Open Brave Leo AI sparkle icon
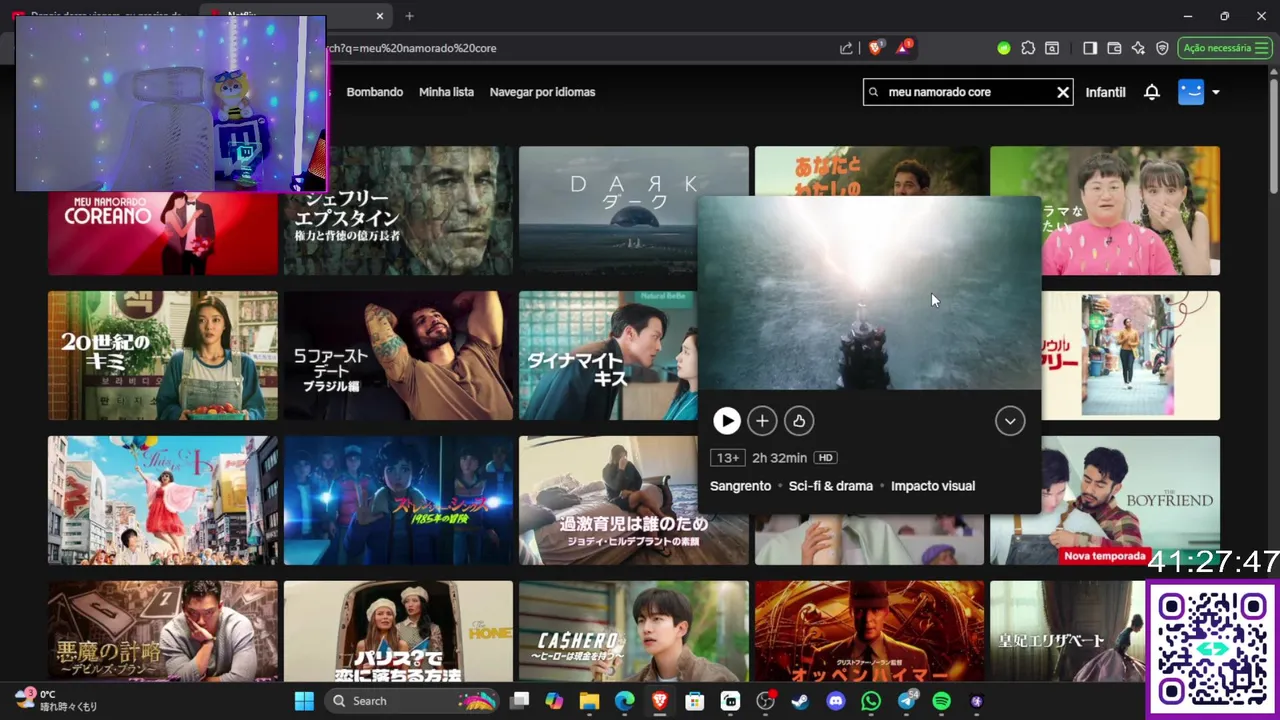This screenshot has height=720, width=1280. click(1138, 48)
